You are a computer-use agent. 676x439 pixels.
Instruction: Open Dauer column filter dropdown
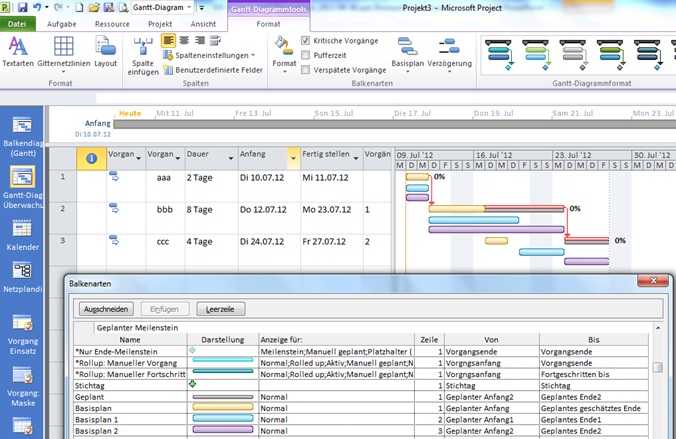pyautogui.click(x=231, y=158)
